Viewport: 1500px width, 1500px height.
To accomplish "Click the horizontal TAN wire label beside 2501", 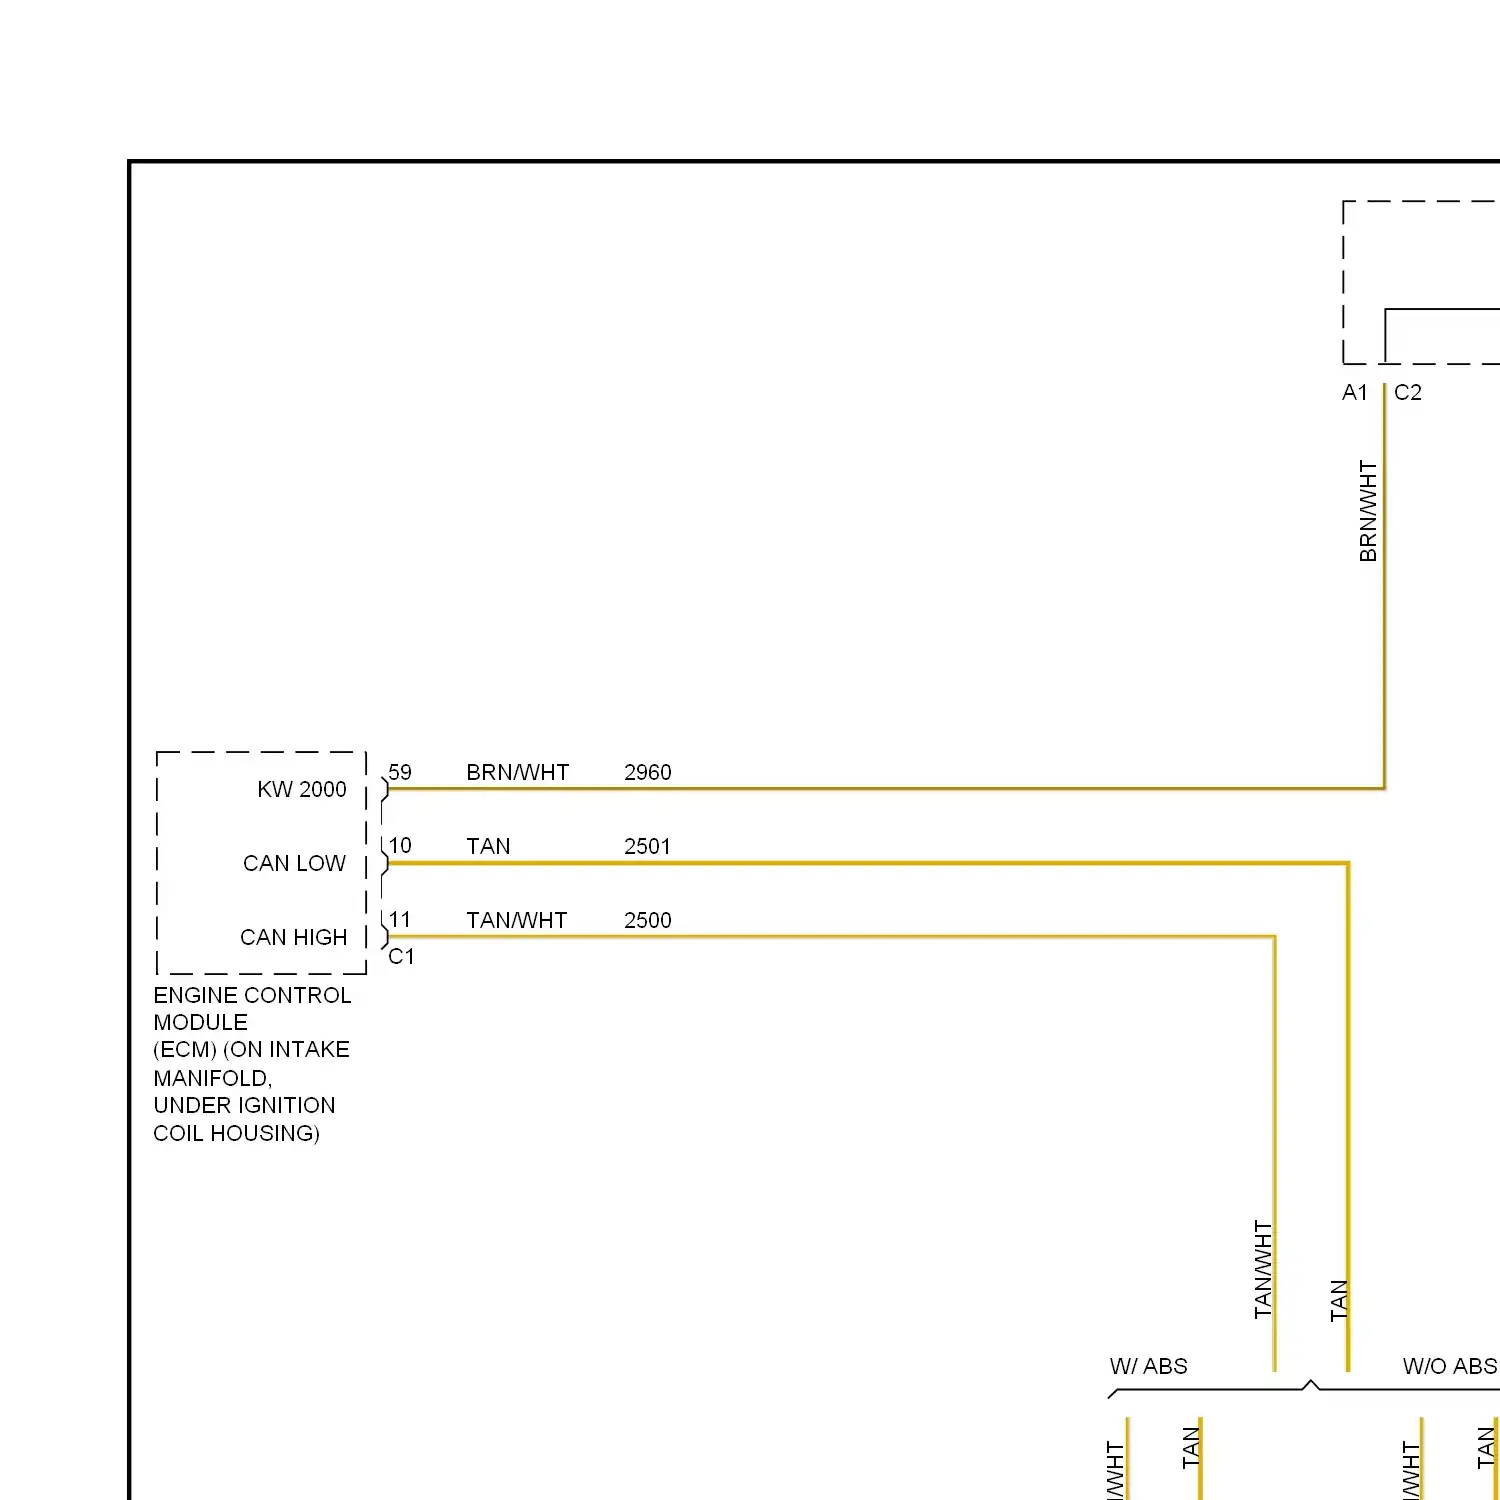I will click(488, 846).
